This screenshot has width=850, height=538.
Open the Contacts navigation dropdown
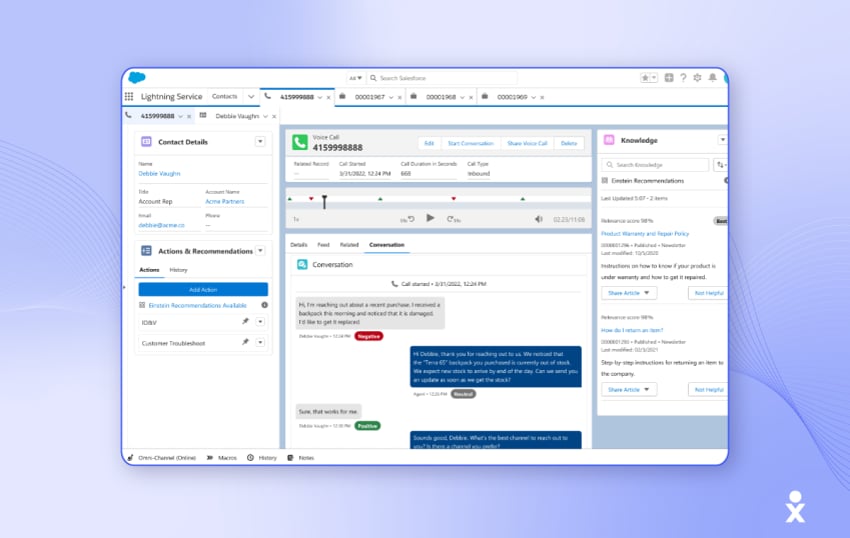(251, 97)
